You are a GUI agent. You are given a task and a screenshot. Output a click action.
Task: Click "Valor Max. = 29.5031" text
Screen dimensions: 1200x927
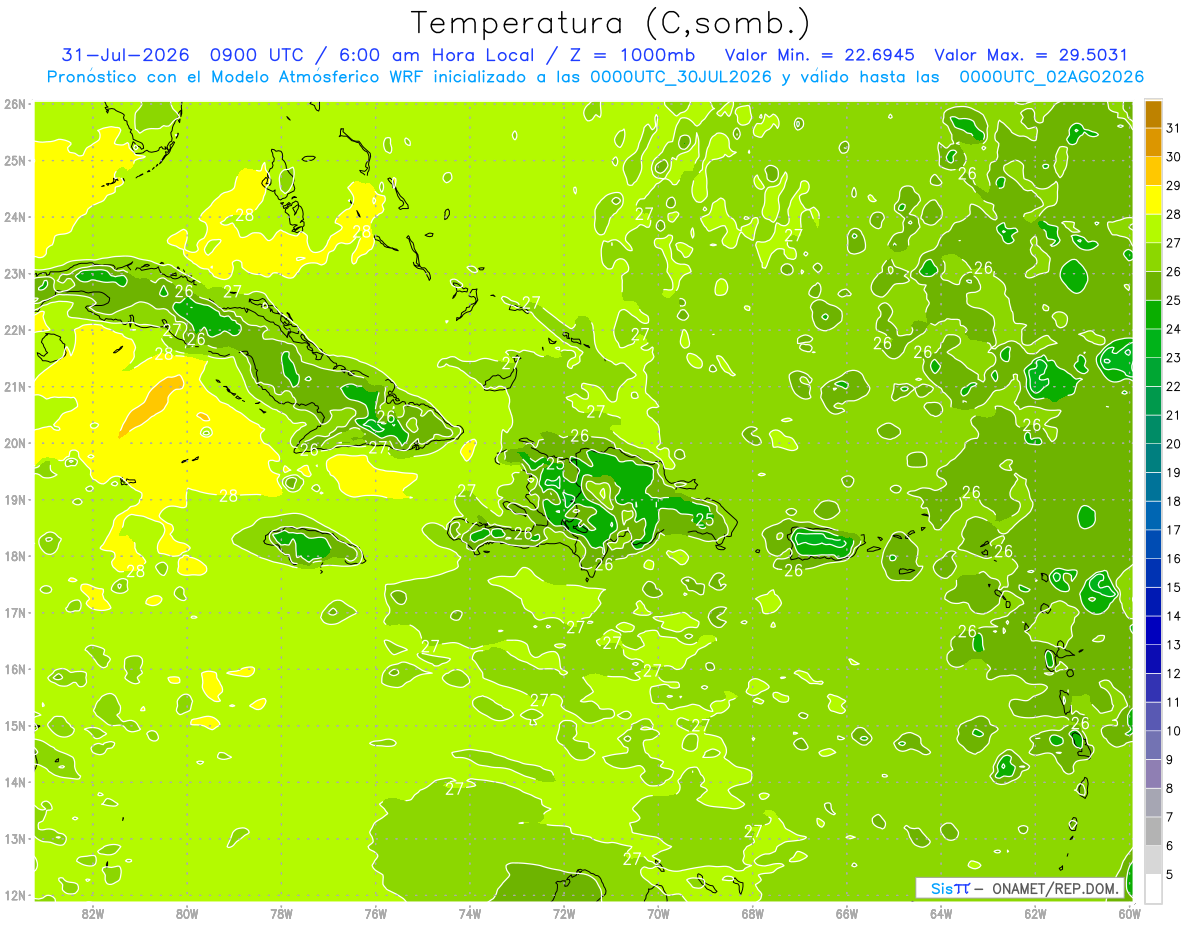pos(1030,55)
